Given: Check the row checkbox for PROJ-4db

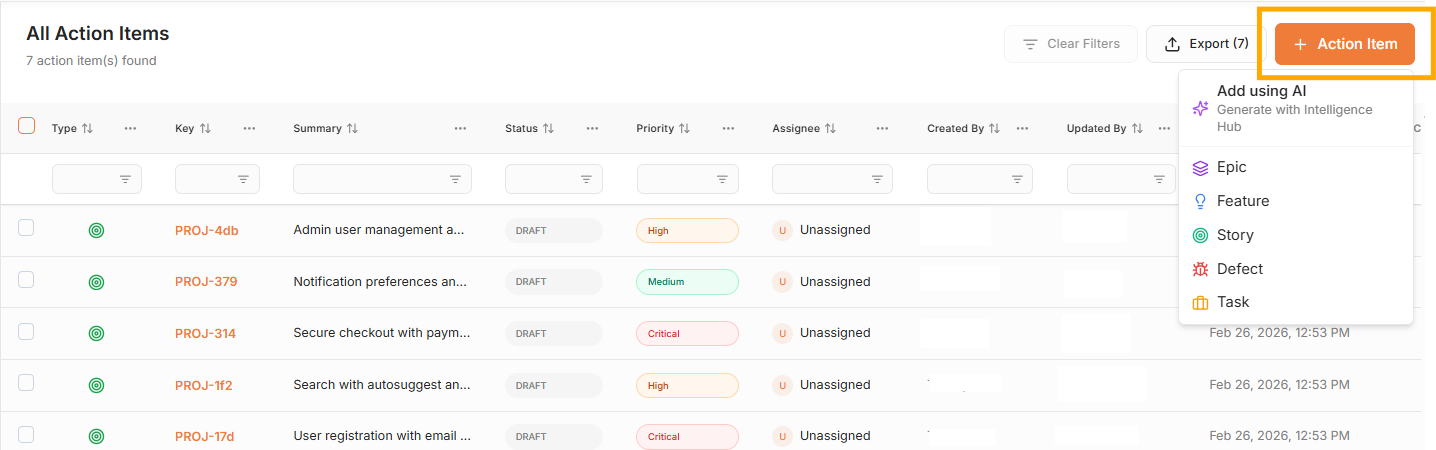Looking at the screenshot, I should point(26,228).
